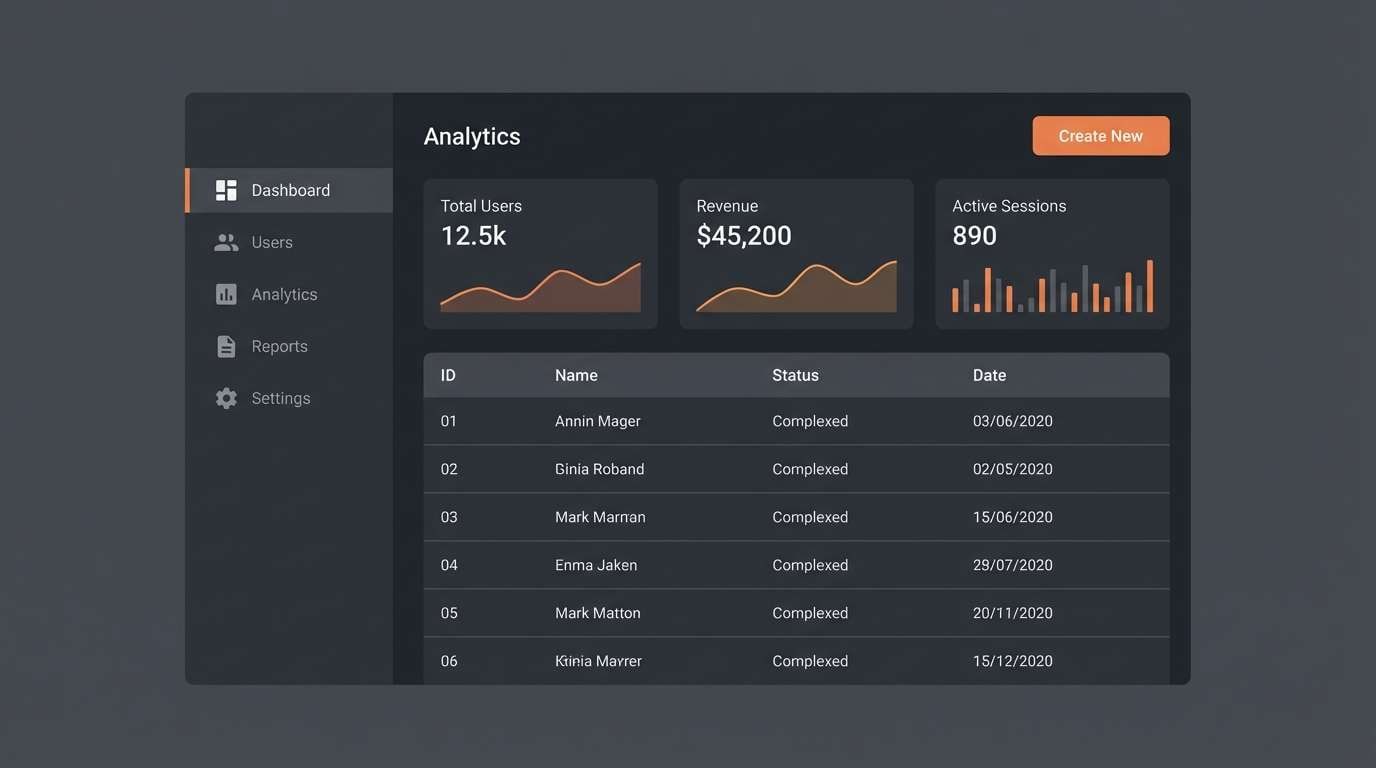Select the date for Enma Jaken

[x=1013, y=564]
